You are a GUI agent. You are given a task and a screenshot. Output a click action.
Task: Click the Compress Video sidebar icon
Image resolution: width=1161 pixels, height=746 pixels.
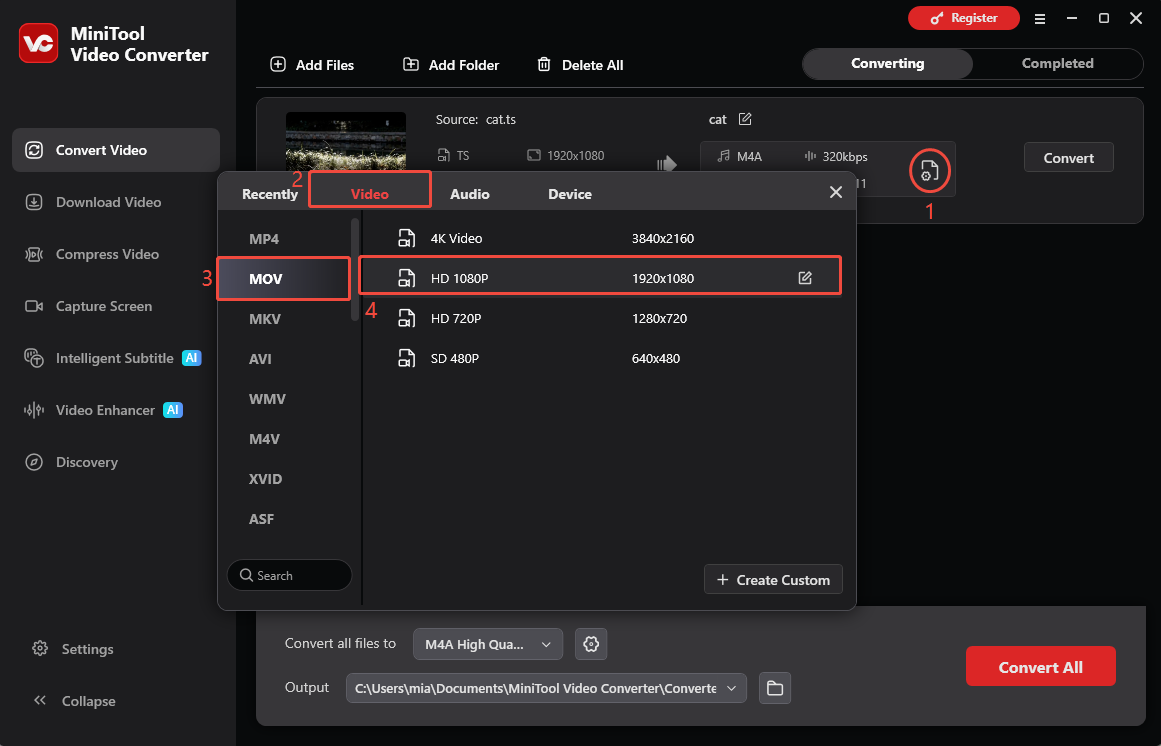[34, 254]
